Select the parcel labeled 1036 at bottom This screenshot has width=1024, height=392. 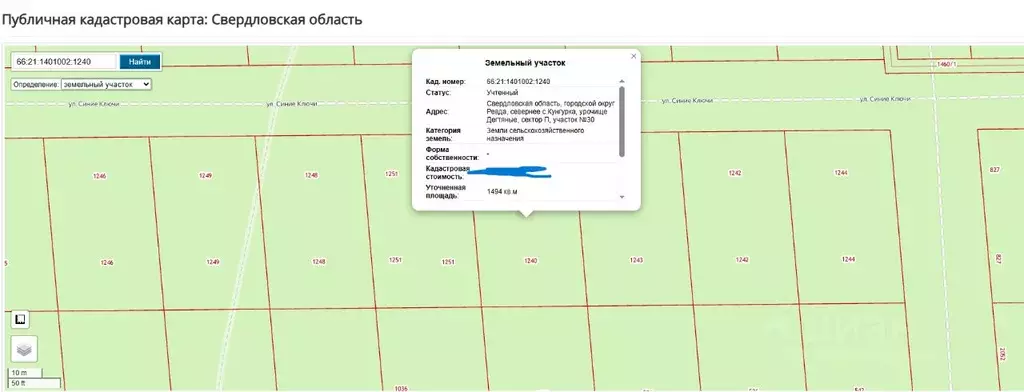point(401,388)
